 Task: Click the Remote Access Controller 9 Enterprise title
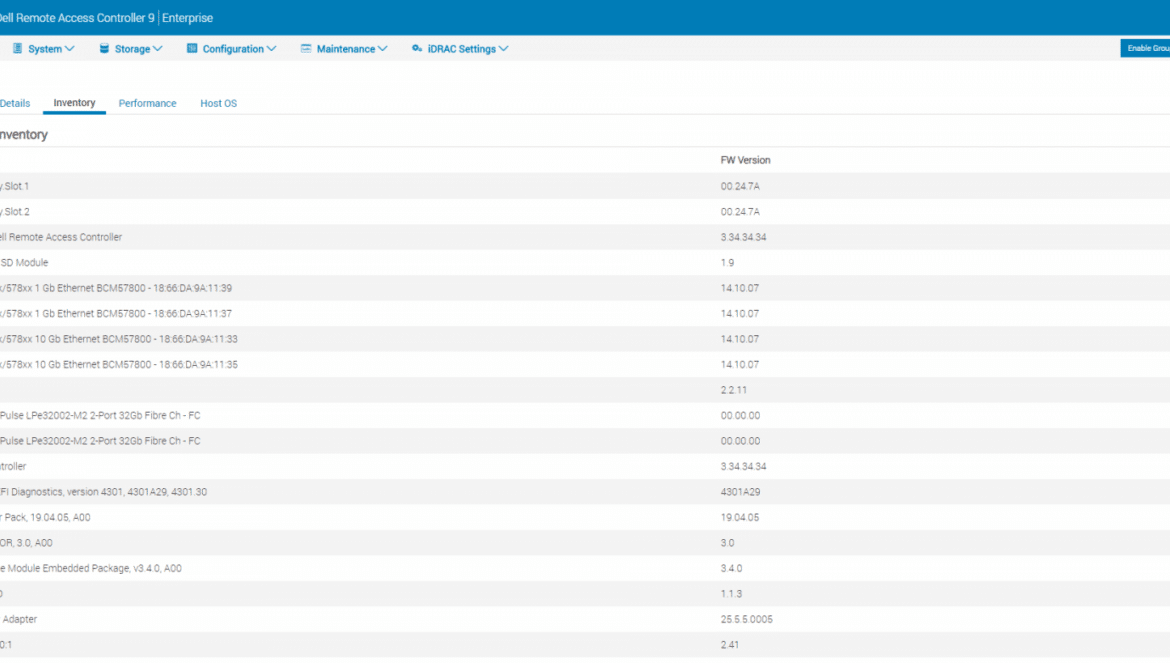pos(107,18)
